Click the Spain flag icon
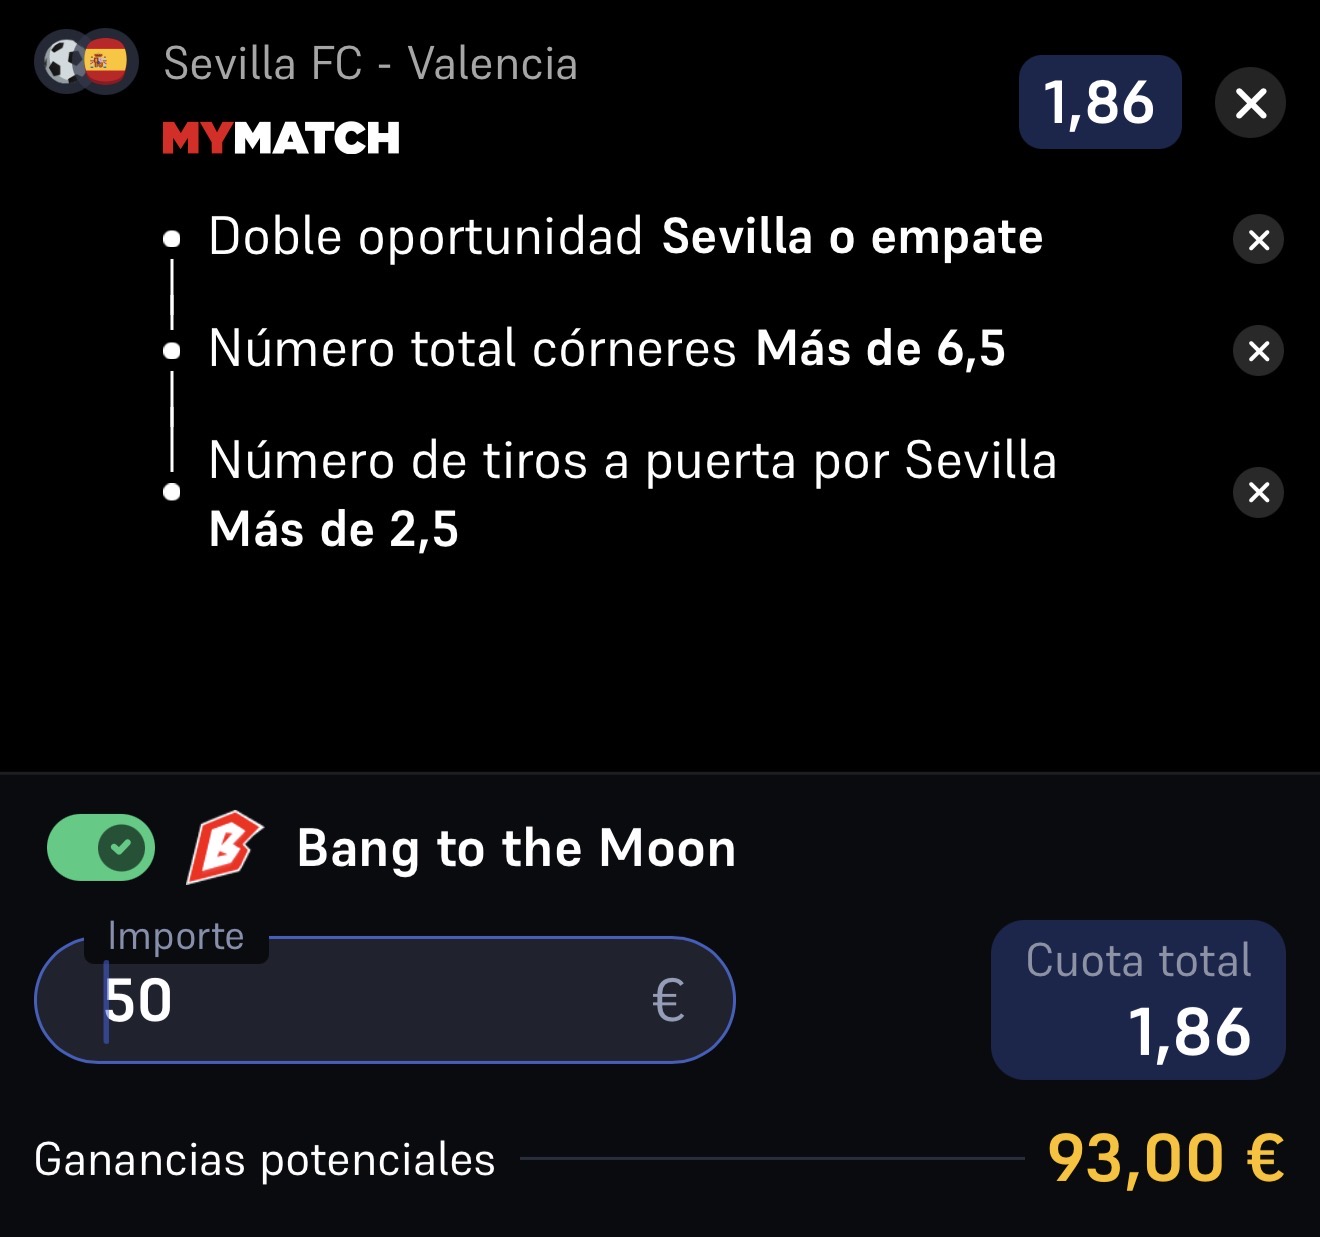This screenshot has height=1237, width=1320. point(107,62)
